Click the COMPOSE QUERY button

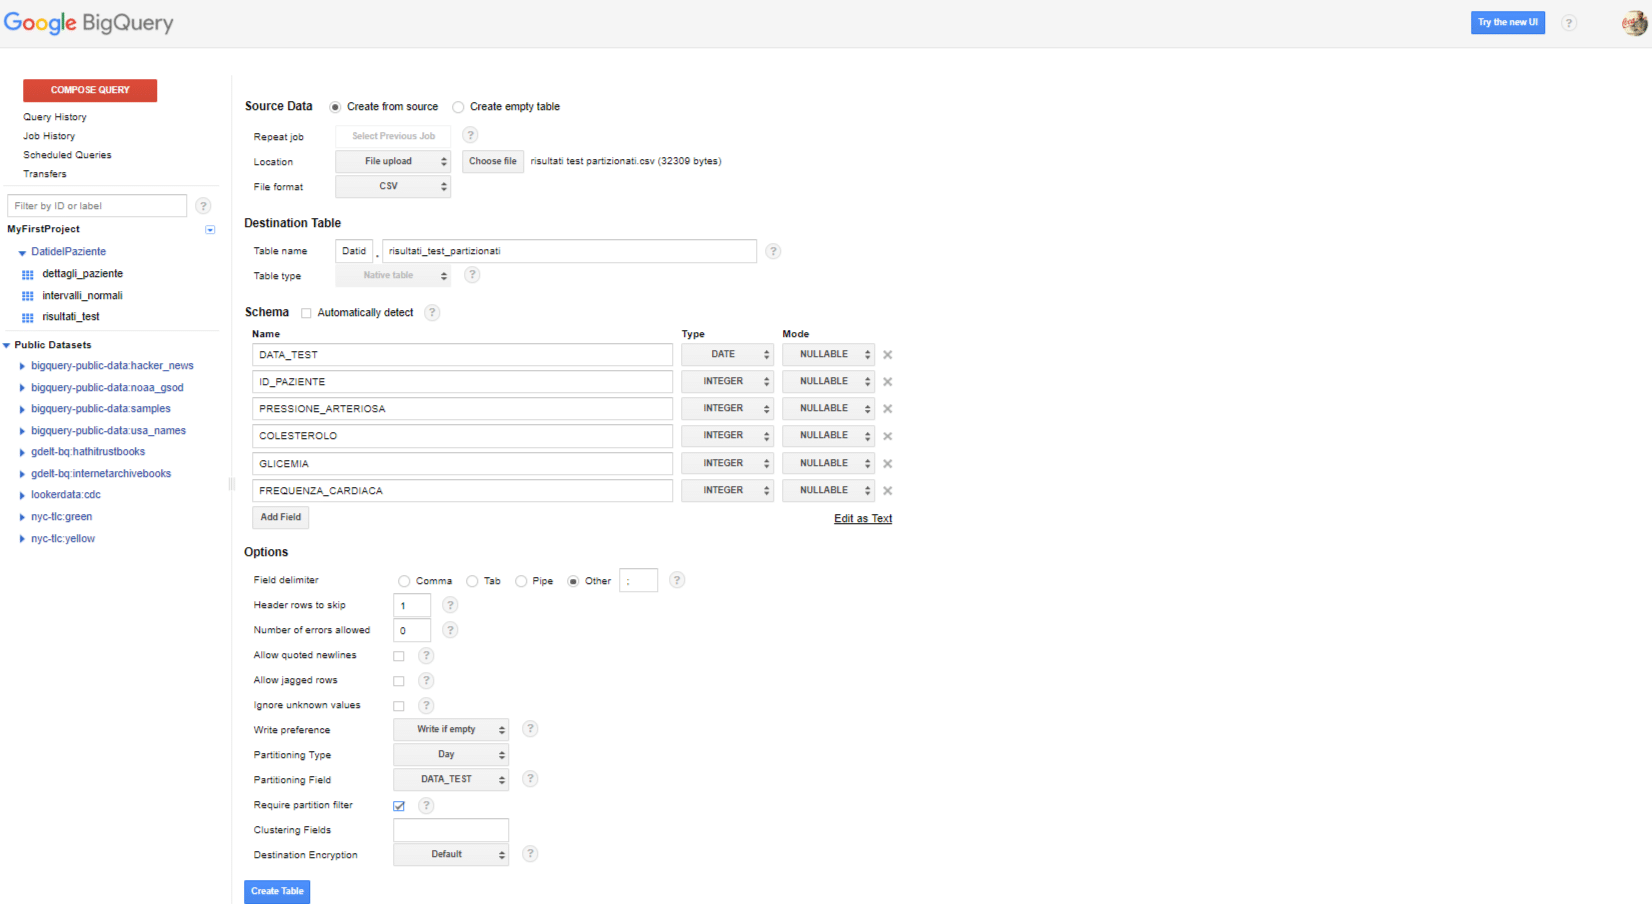(x=90, y=90)
